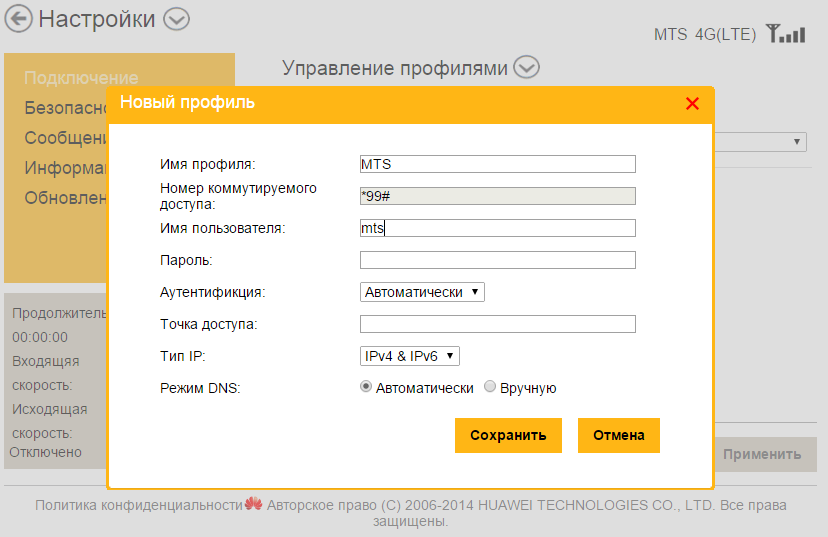
Task: Expand the Управление профилями chevron icon
Action: click(527, 68)
